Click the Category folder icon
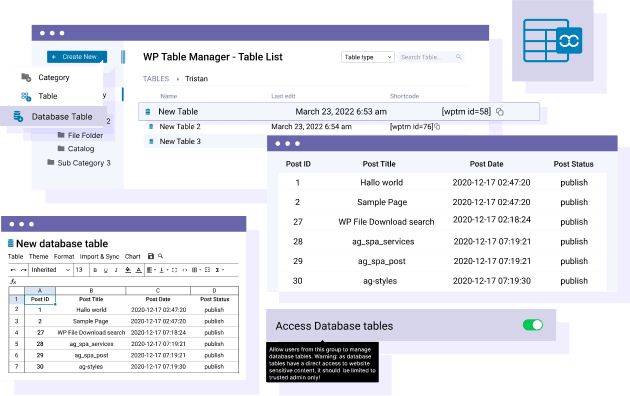 tap(26, 77)
